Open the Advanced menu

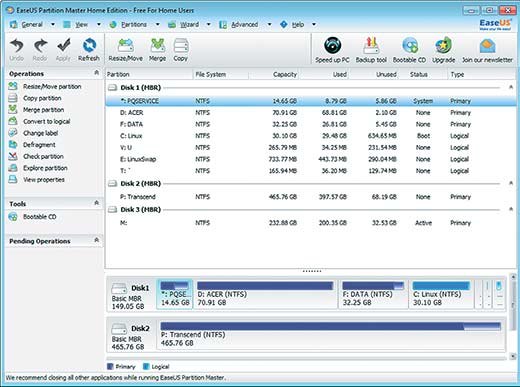(239, 24)
